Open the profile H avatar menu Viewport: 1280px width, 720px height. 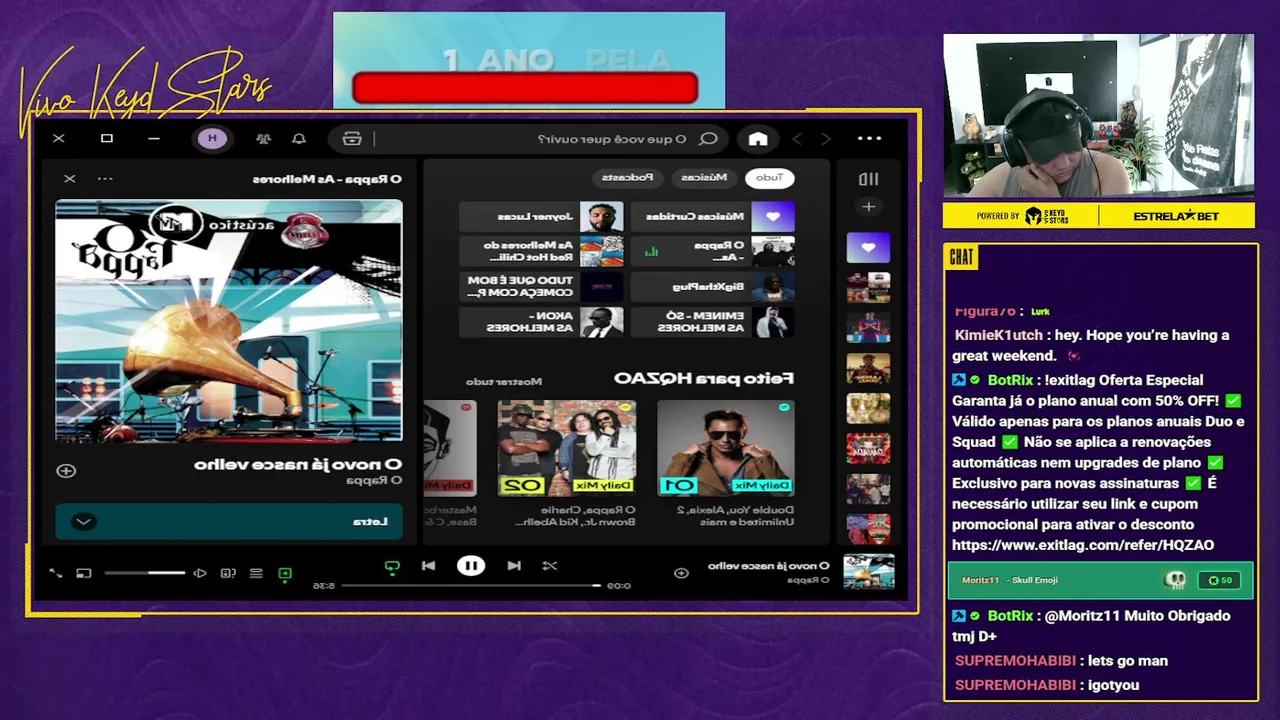click(x=212, y=139)
